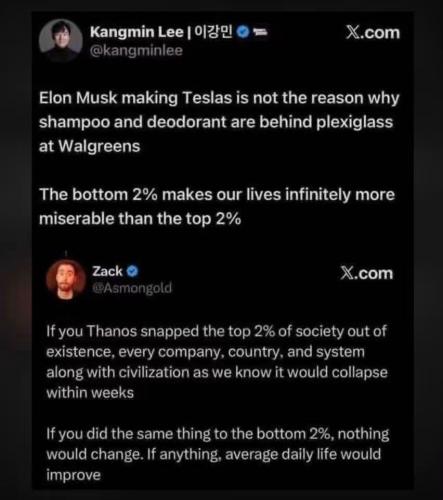
Task: Click the Zack display name
Action: (x=107, y=271)
